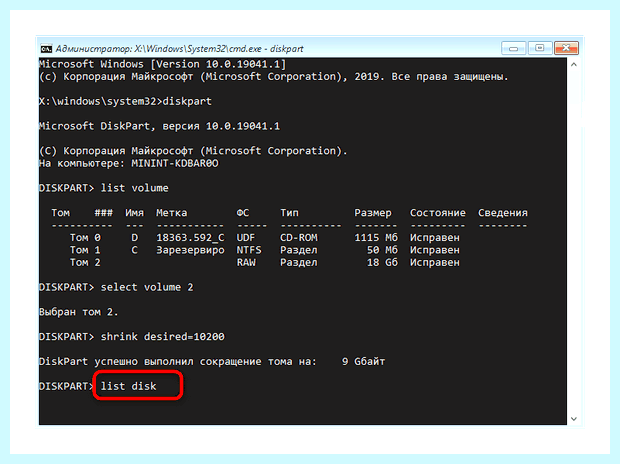Screen dimensions: 620x464
Task: Click the cmd.exe icon in title bar
Action: pyautogui.click(x=46, y=49)
